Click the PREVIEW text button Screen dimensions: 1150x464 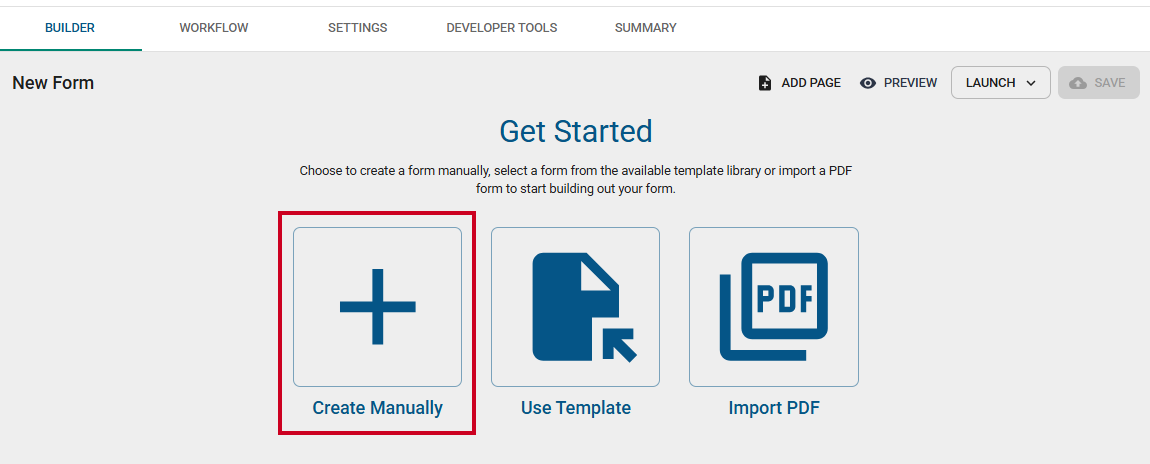(910, 83)
